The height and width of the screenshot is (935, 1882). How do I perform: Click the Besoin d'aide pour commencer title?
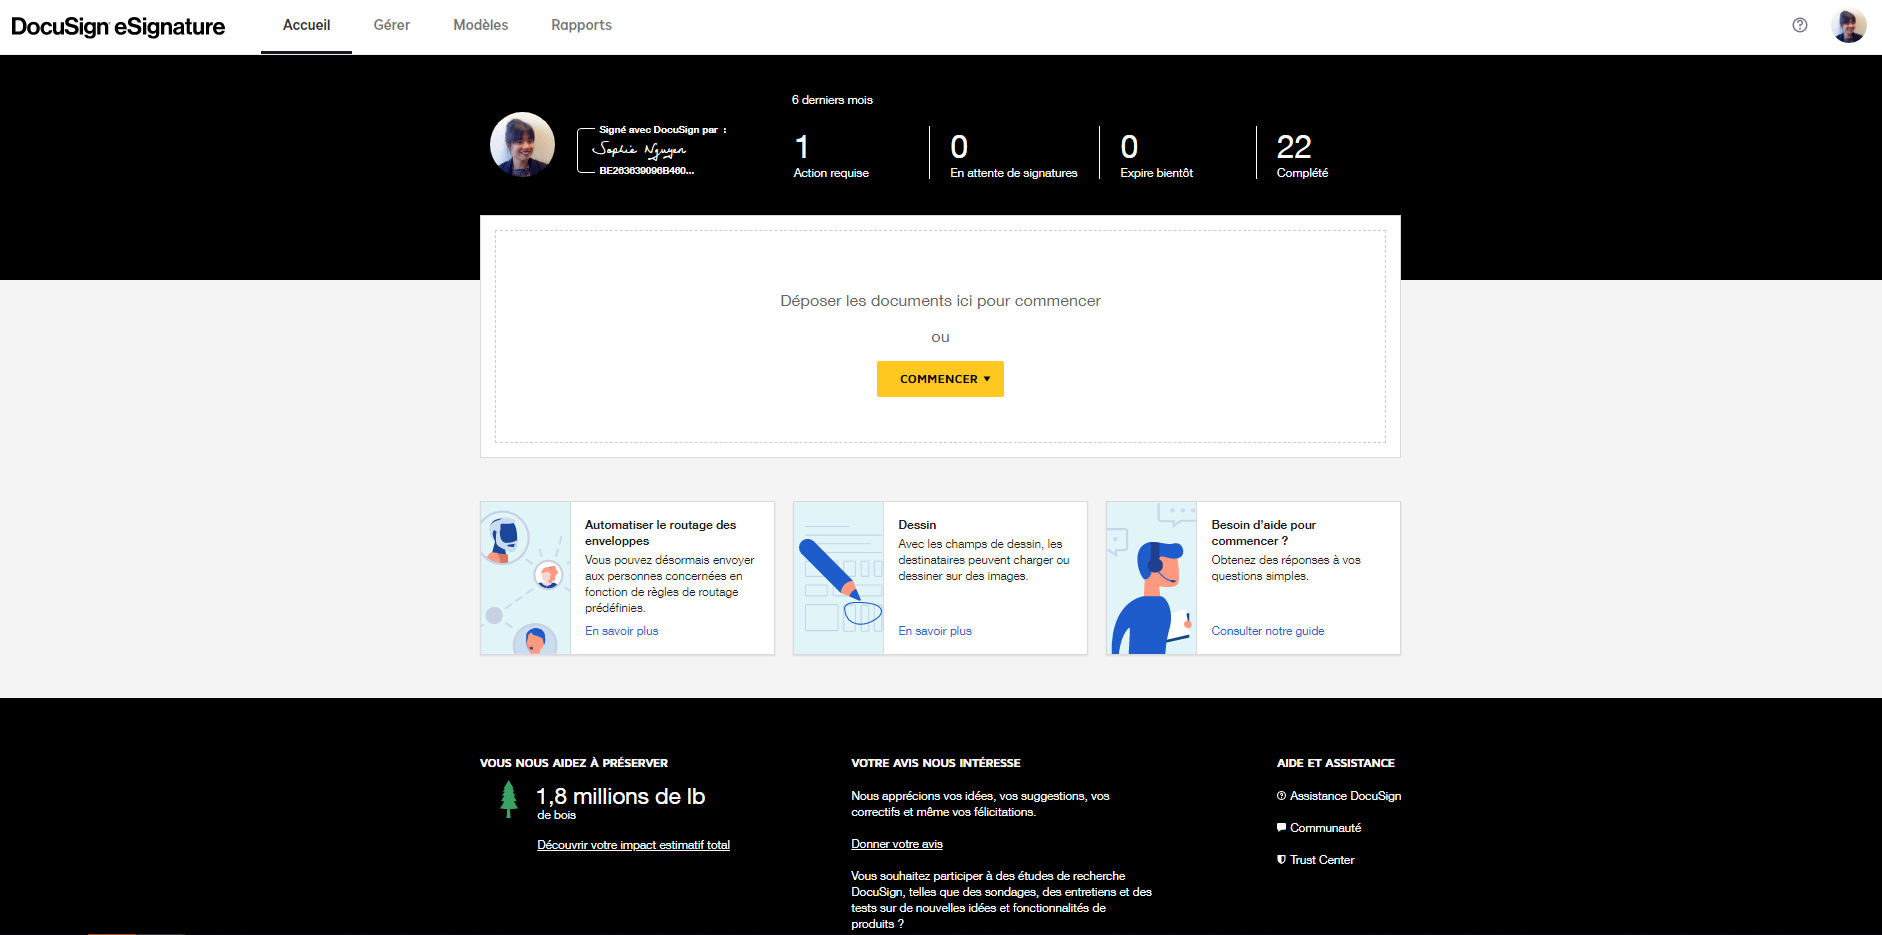[1264, 533]
